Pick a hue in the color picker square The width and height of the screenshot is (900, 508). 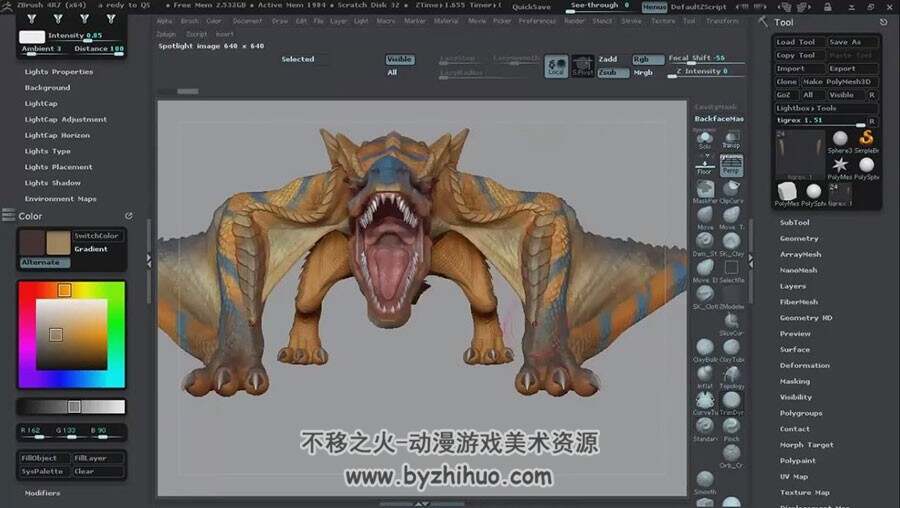point(72,335)
